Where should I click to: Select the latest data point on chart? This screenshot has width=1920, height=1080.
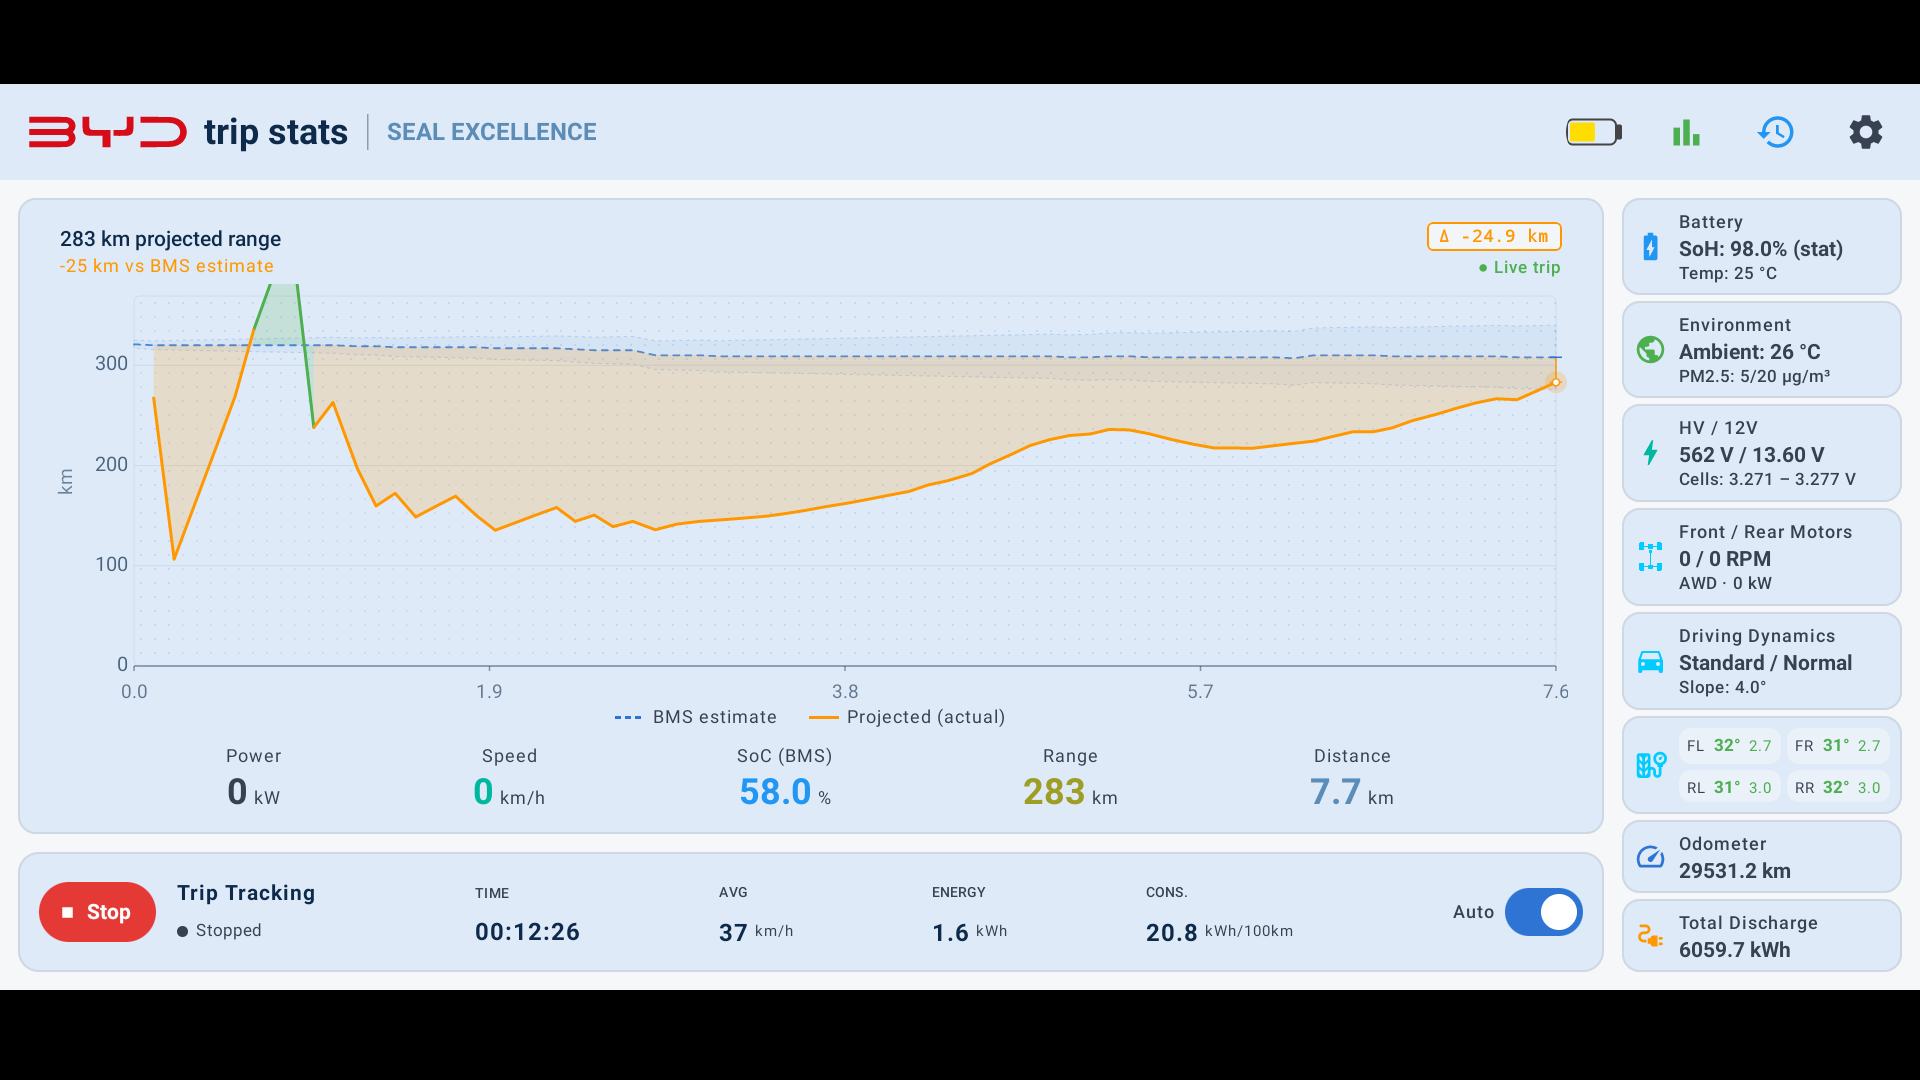pos(1556,382)
